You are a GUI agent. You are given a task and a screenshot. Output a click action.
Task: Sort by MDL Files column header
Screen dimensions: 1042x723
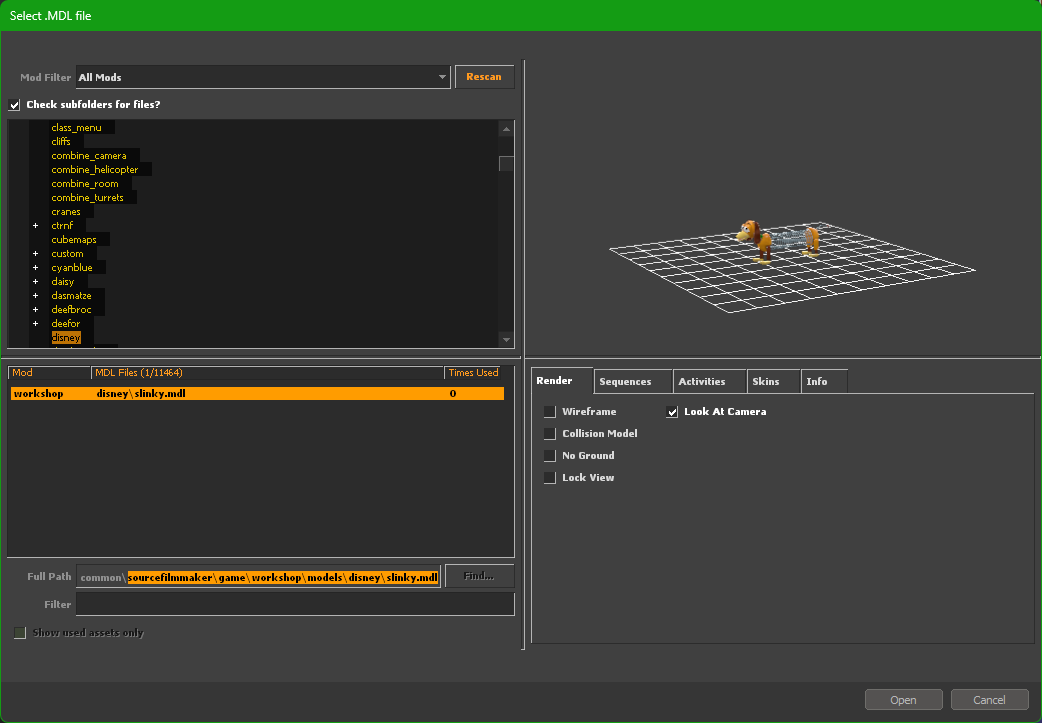[267, 373]
